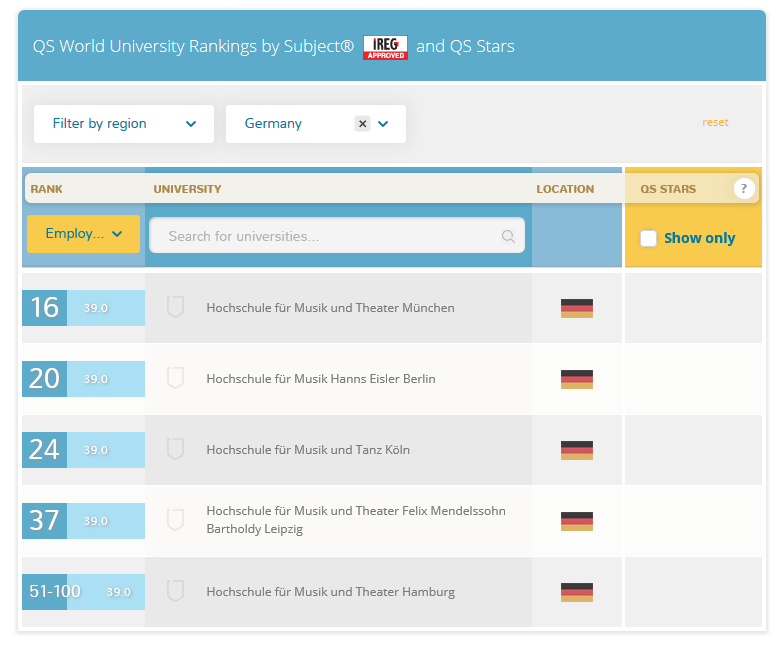The height and width of the screenshot is (647, 781).
Task: Clear the Germany filter with the x icon
Action: tap(363, 124)
